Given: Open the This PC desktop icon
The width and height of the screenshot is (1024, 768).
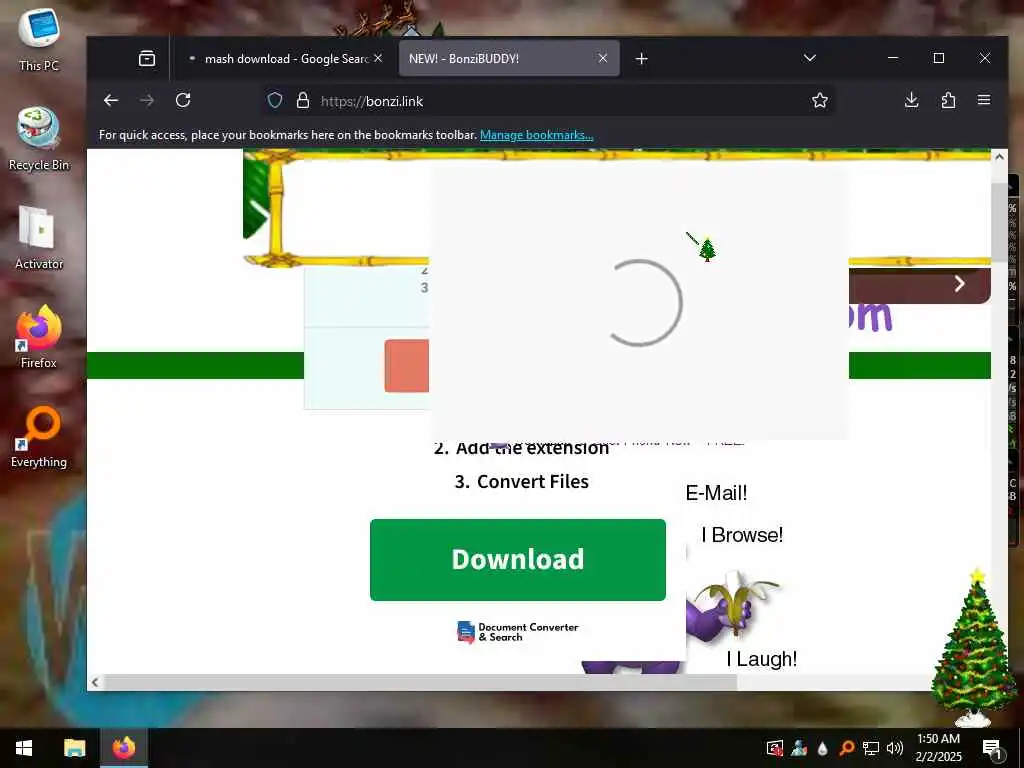Looking at the screenshot, I should (39, 40).
